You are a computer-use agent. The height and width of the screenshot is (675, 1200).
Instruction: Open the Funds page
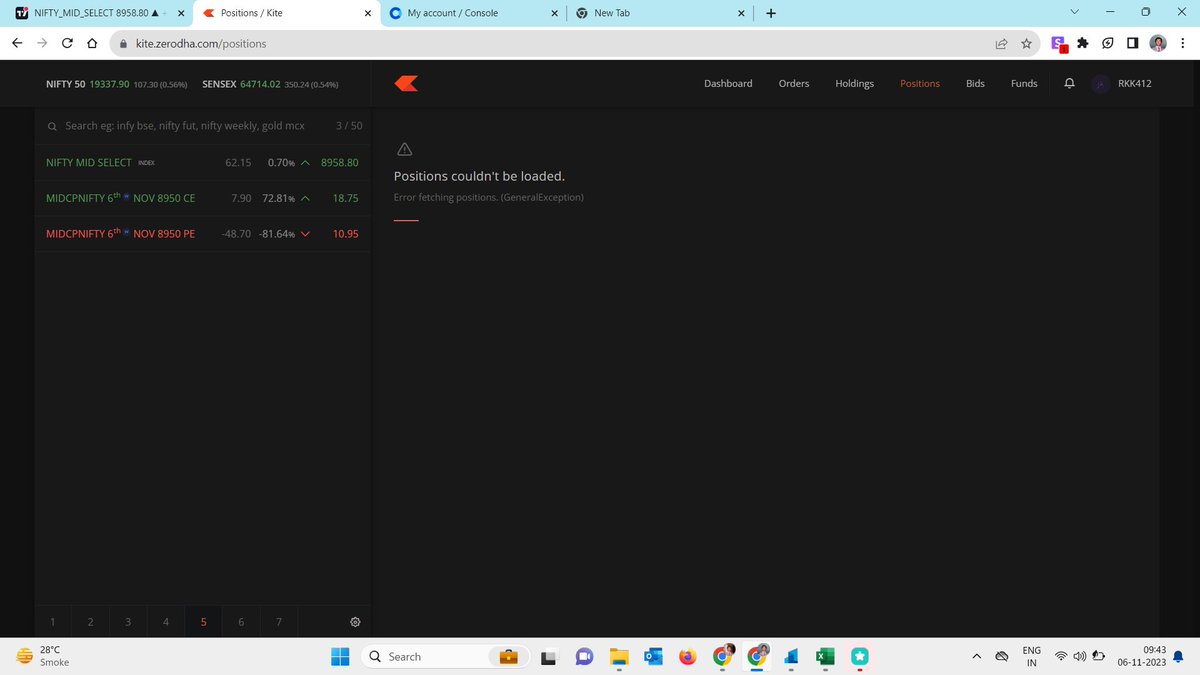(x=1024, y=84)
